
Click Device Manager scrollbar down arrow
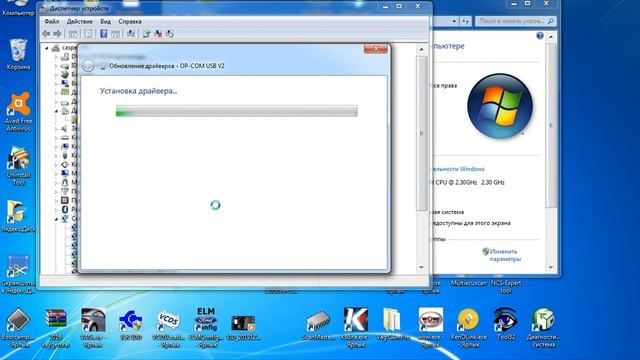coord(421,267)
